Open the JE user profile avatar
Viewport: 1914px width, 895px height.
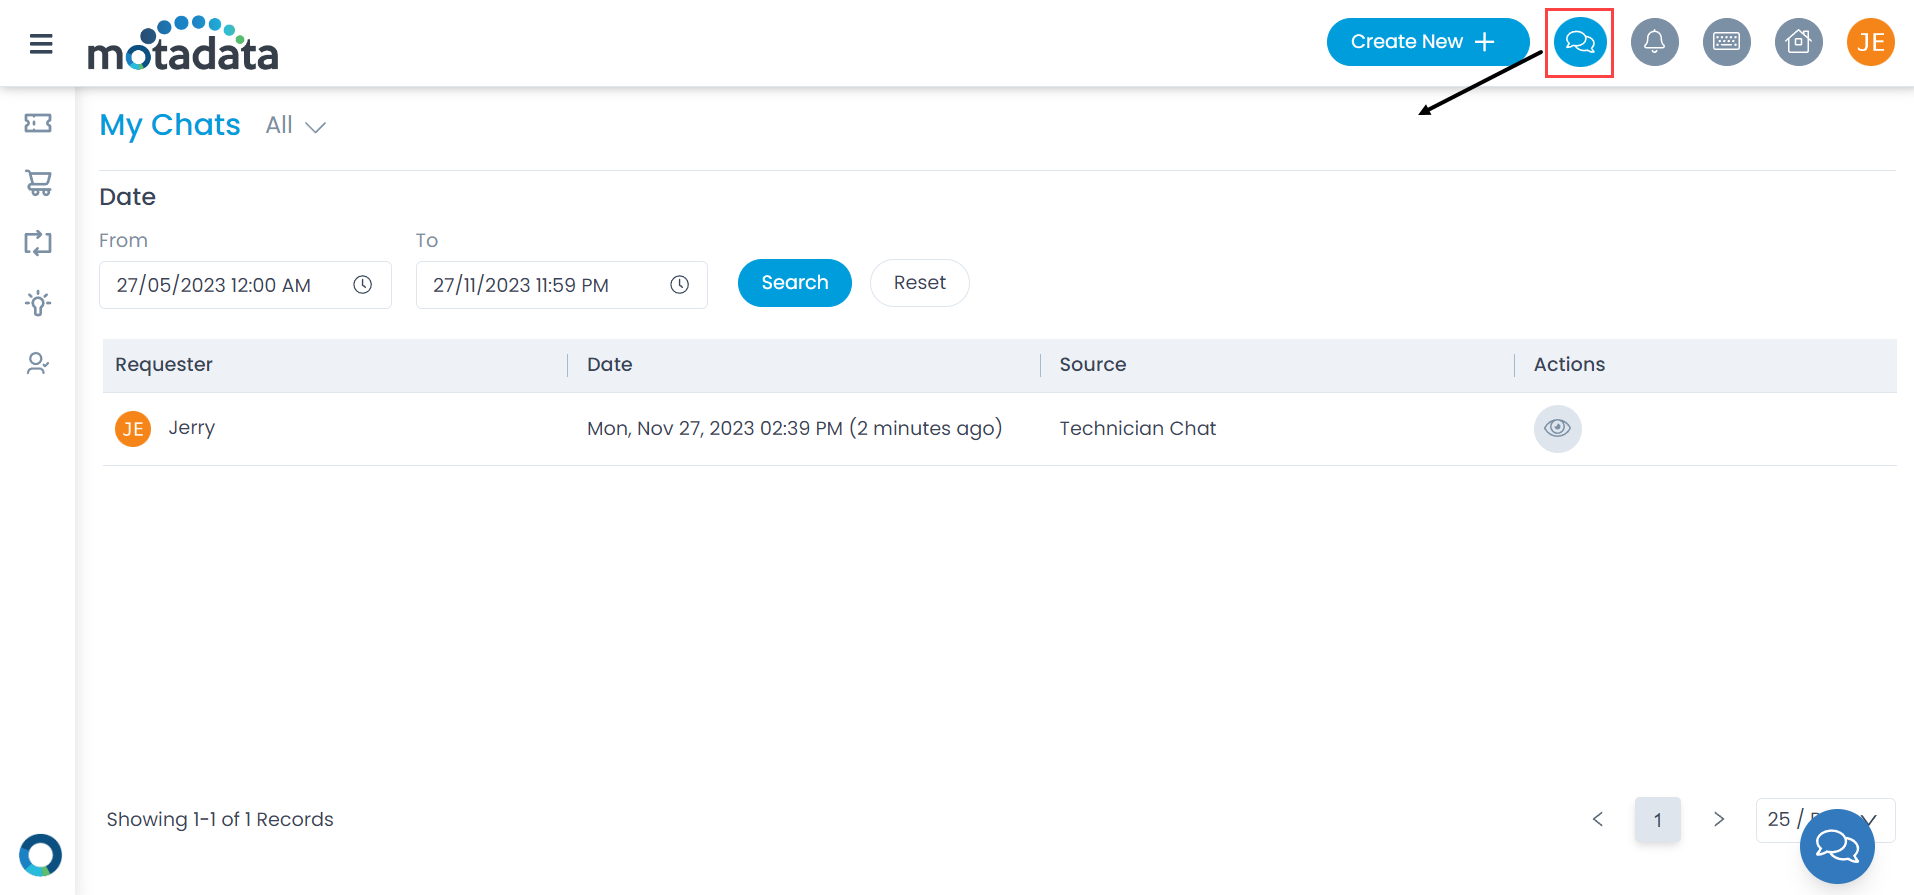click(1870, 43)
